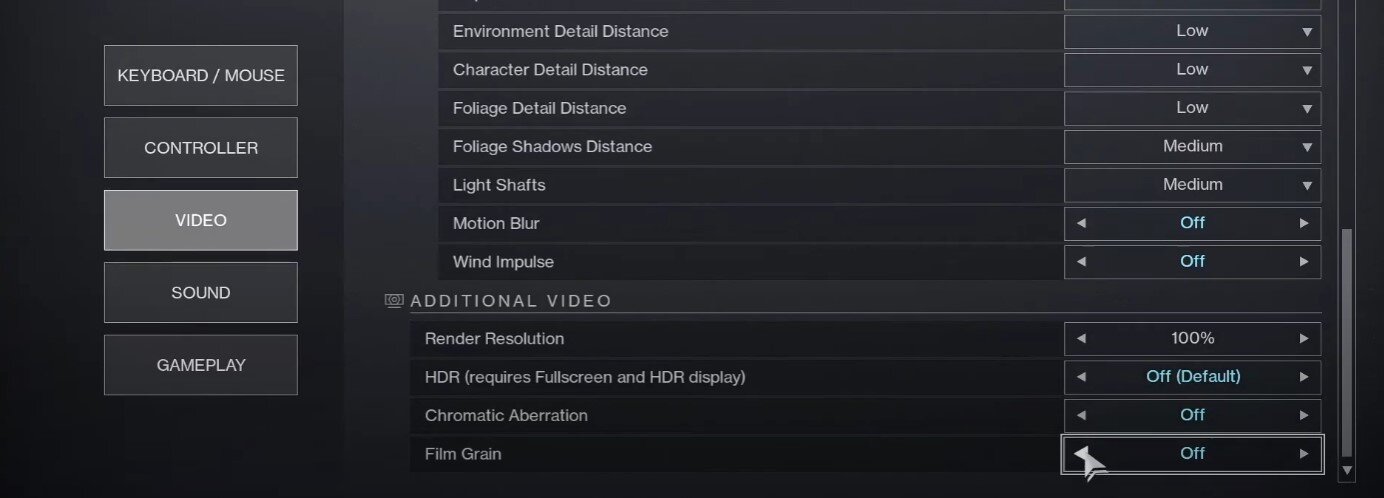Open Light Shafts quality dropdown
This screenshot has height=498, width=1384.
point(1192,185)
